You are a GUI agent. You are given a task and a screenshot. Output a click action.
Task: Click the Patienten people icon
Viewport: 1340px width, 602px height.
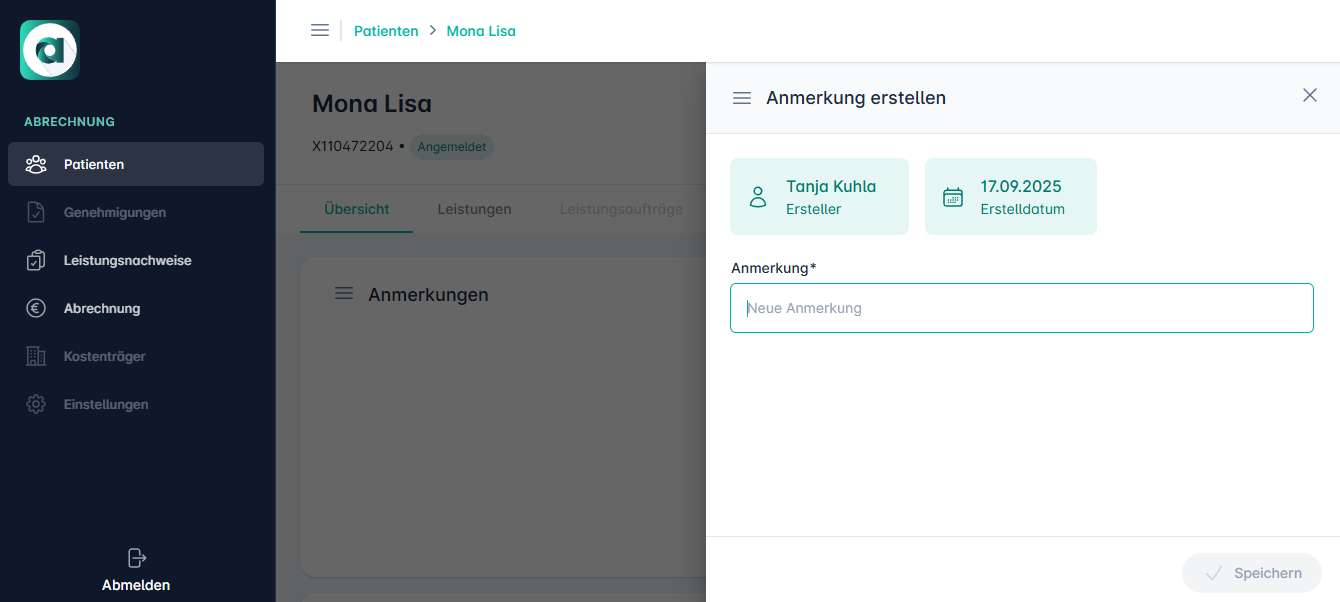(36, 164)
